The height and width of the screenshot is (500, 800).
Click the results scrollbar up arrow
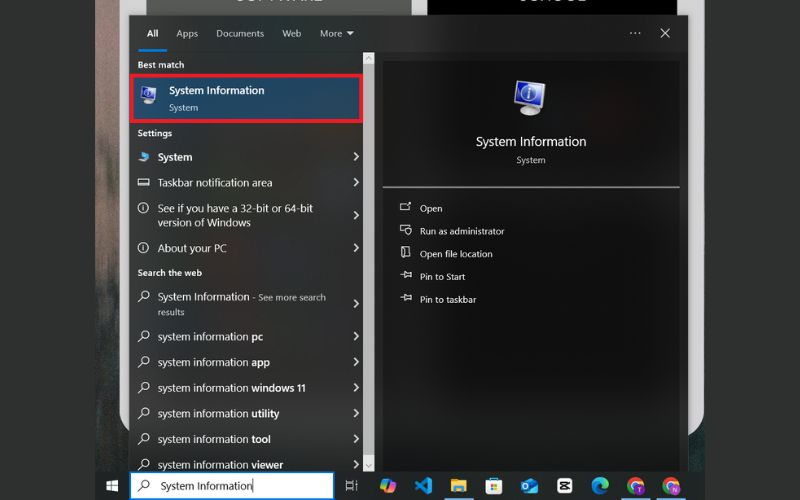pos(368,59)
